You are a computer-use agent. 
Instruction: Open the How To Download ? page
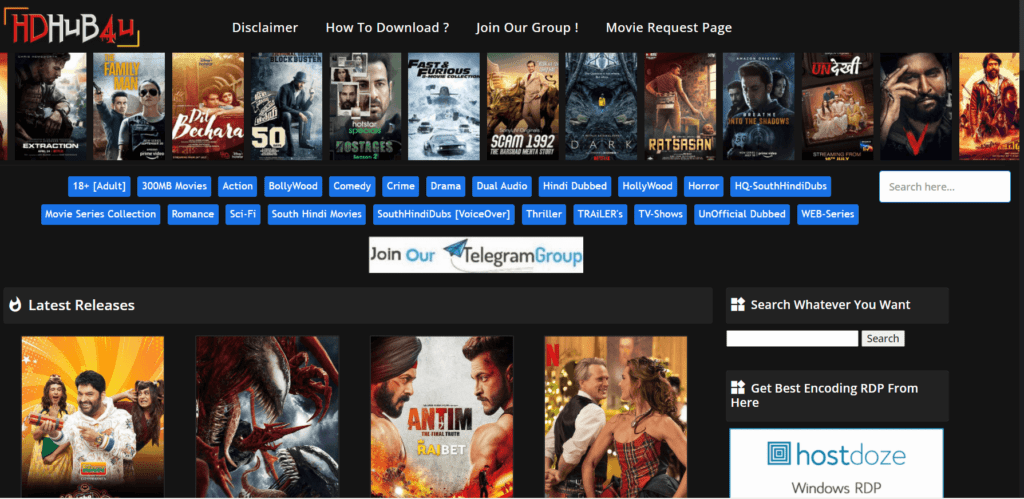click(x=387, y=27)
